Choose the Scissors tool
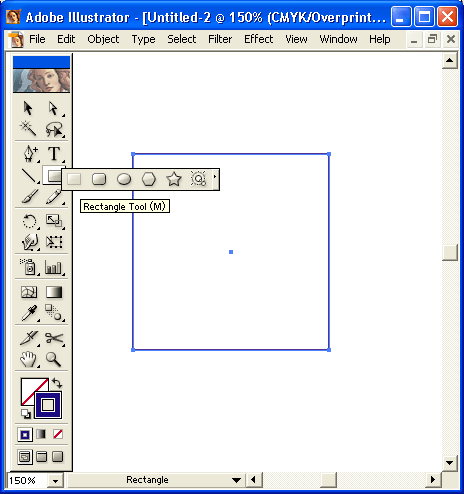 pyautogui.click(x=54, y=338)
